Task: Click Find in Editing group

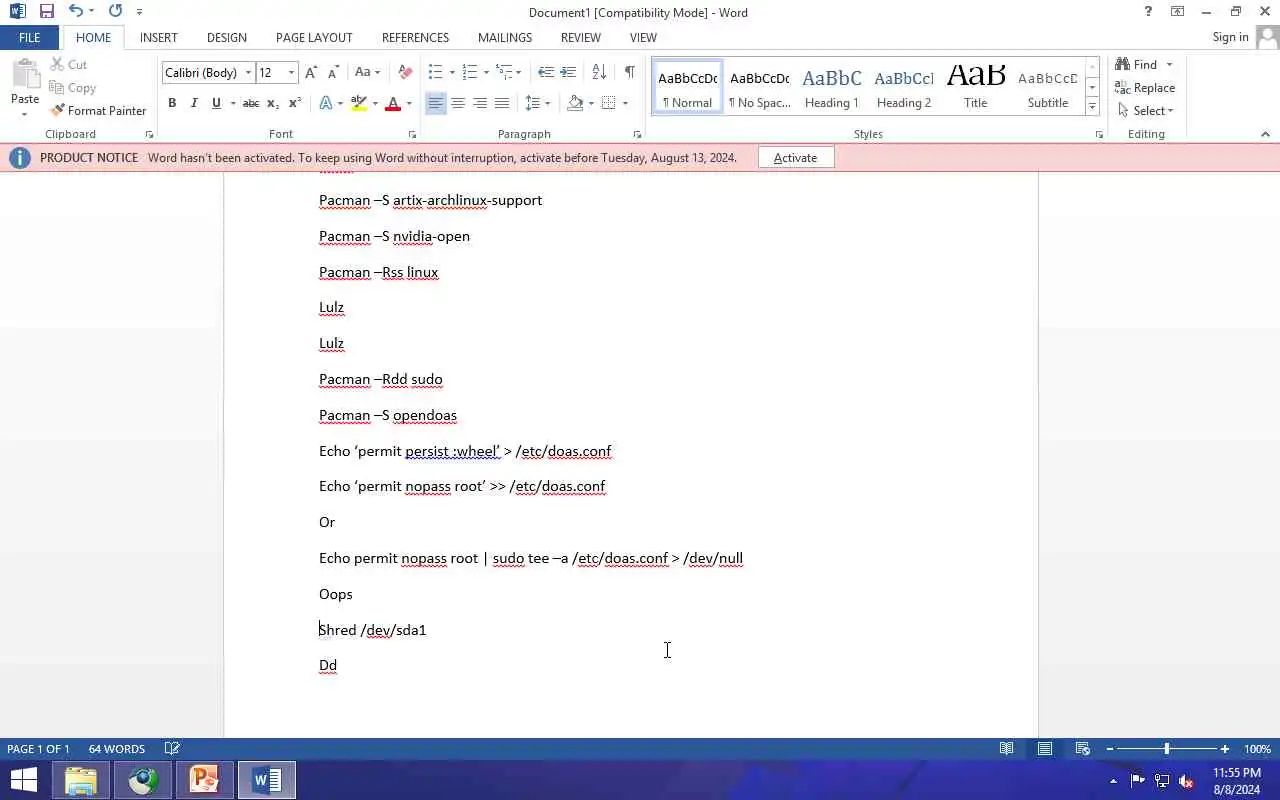Action: (x=1136, y=64)
